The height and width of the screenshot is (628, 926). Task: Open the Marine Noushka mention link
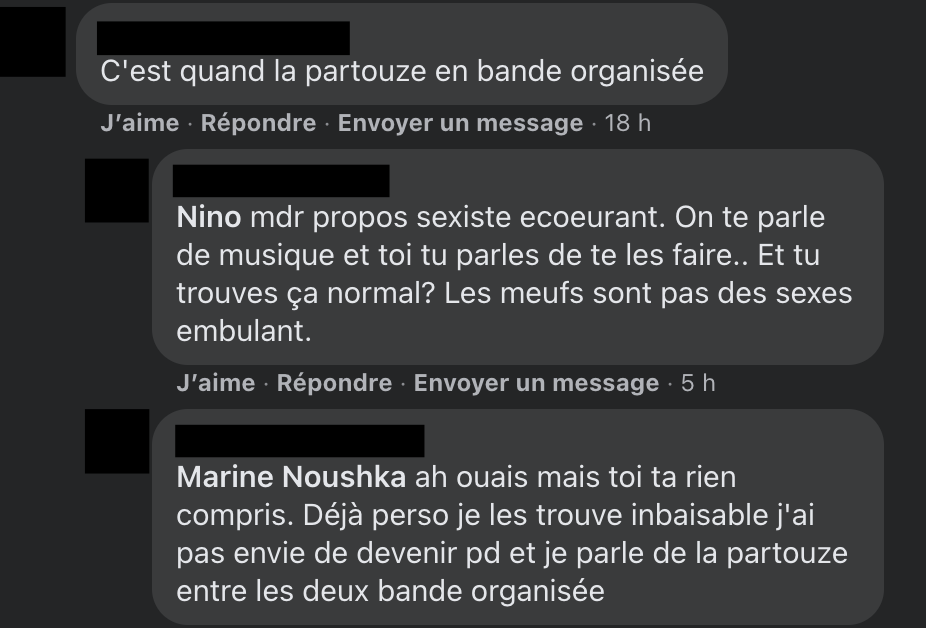(291, 477)
